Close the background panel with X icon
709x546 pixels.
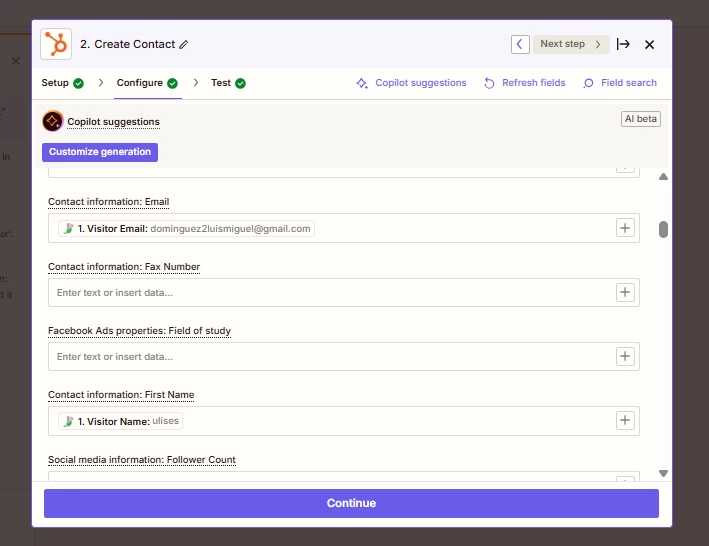tap(16, 61)
